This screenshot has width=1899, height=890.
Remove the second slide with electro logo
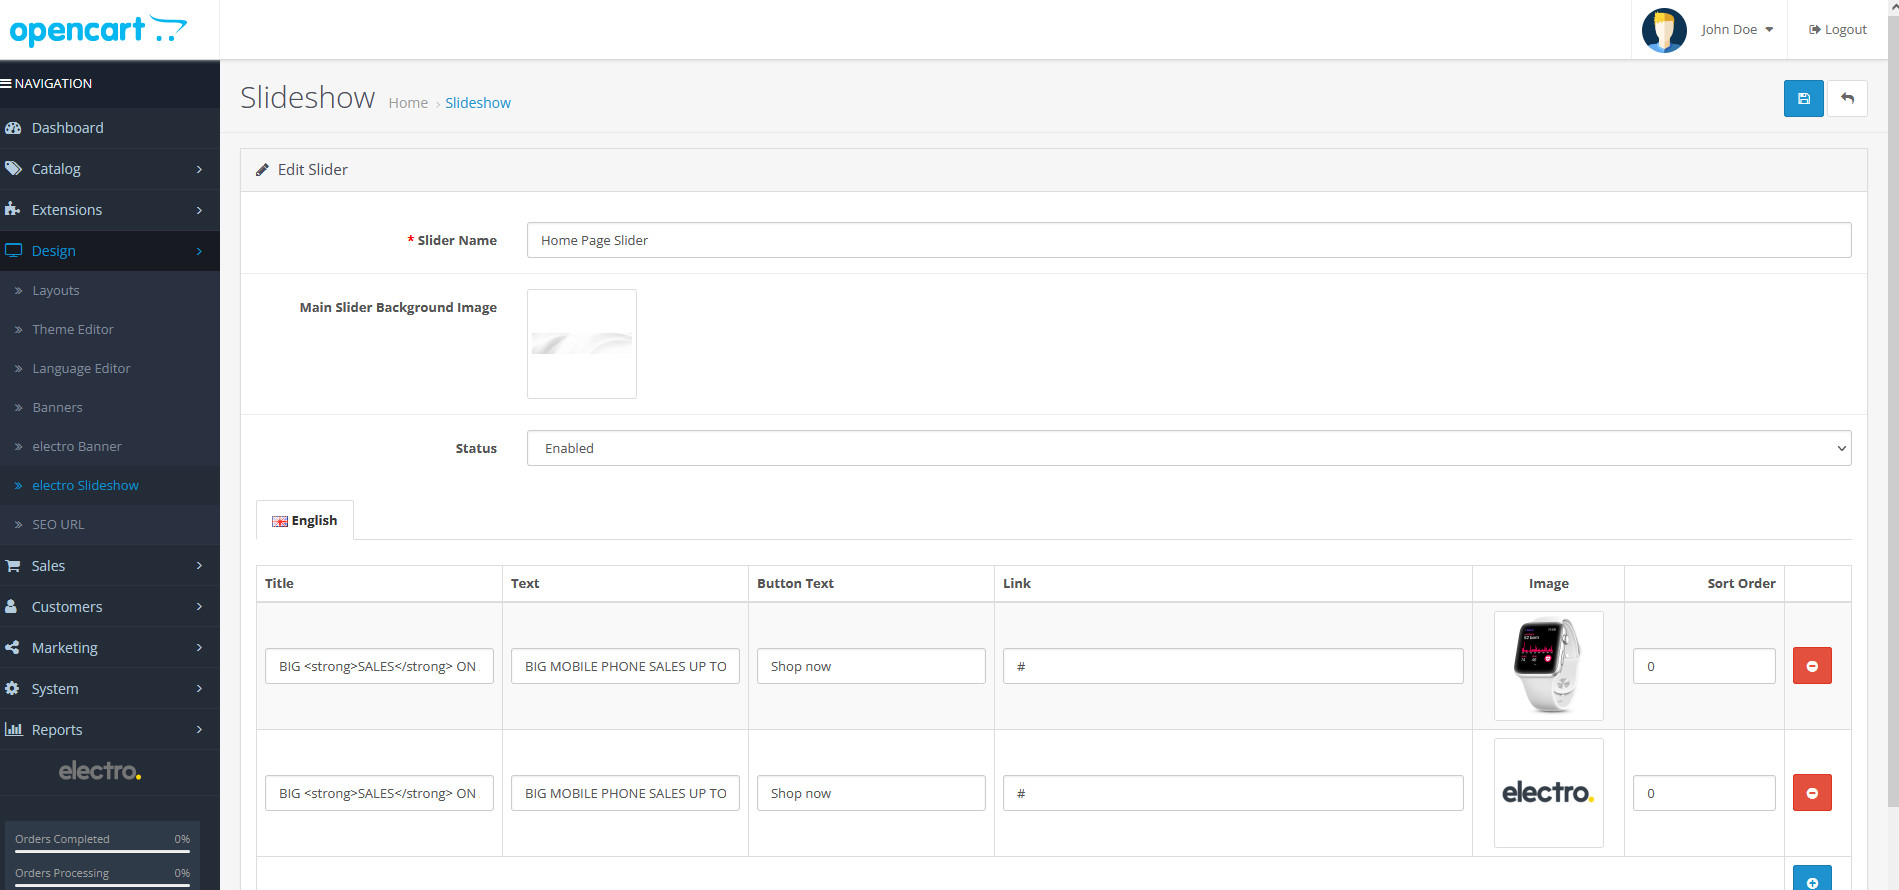coord(1812,793)
